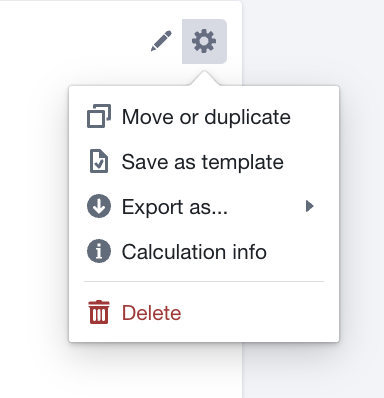Toggle the gear settings icon
This screenshot has width=384, height=398.
[204, 41]
